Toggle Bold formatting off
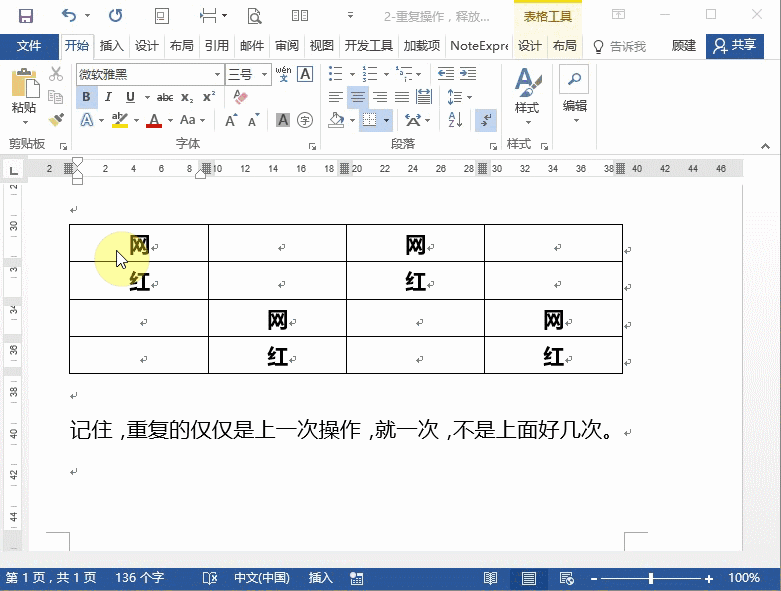Screen dimensions: 781x591 87,97
